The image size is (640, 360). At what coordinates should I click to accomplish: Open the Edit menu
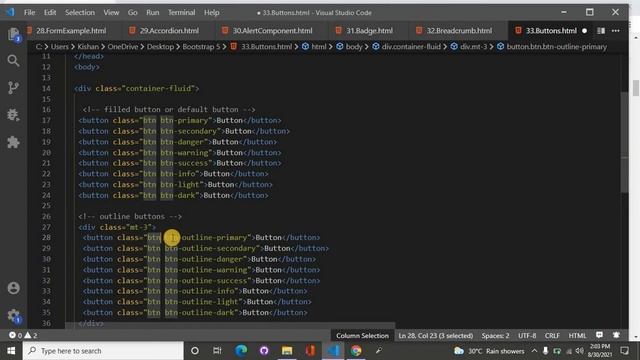click(50, 13)
